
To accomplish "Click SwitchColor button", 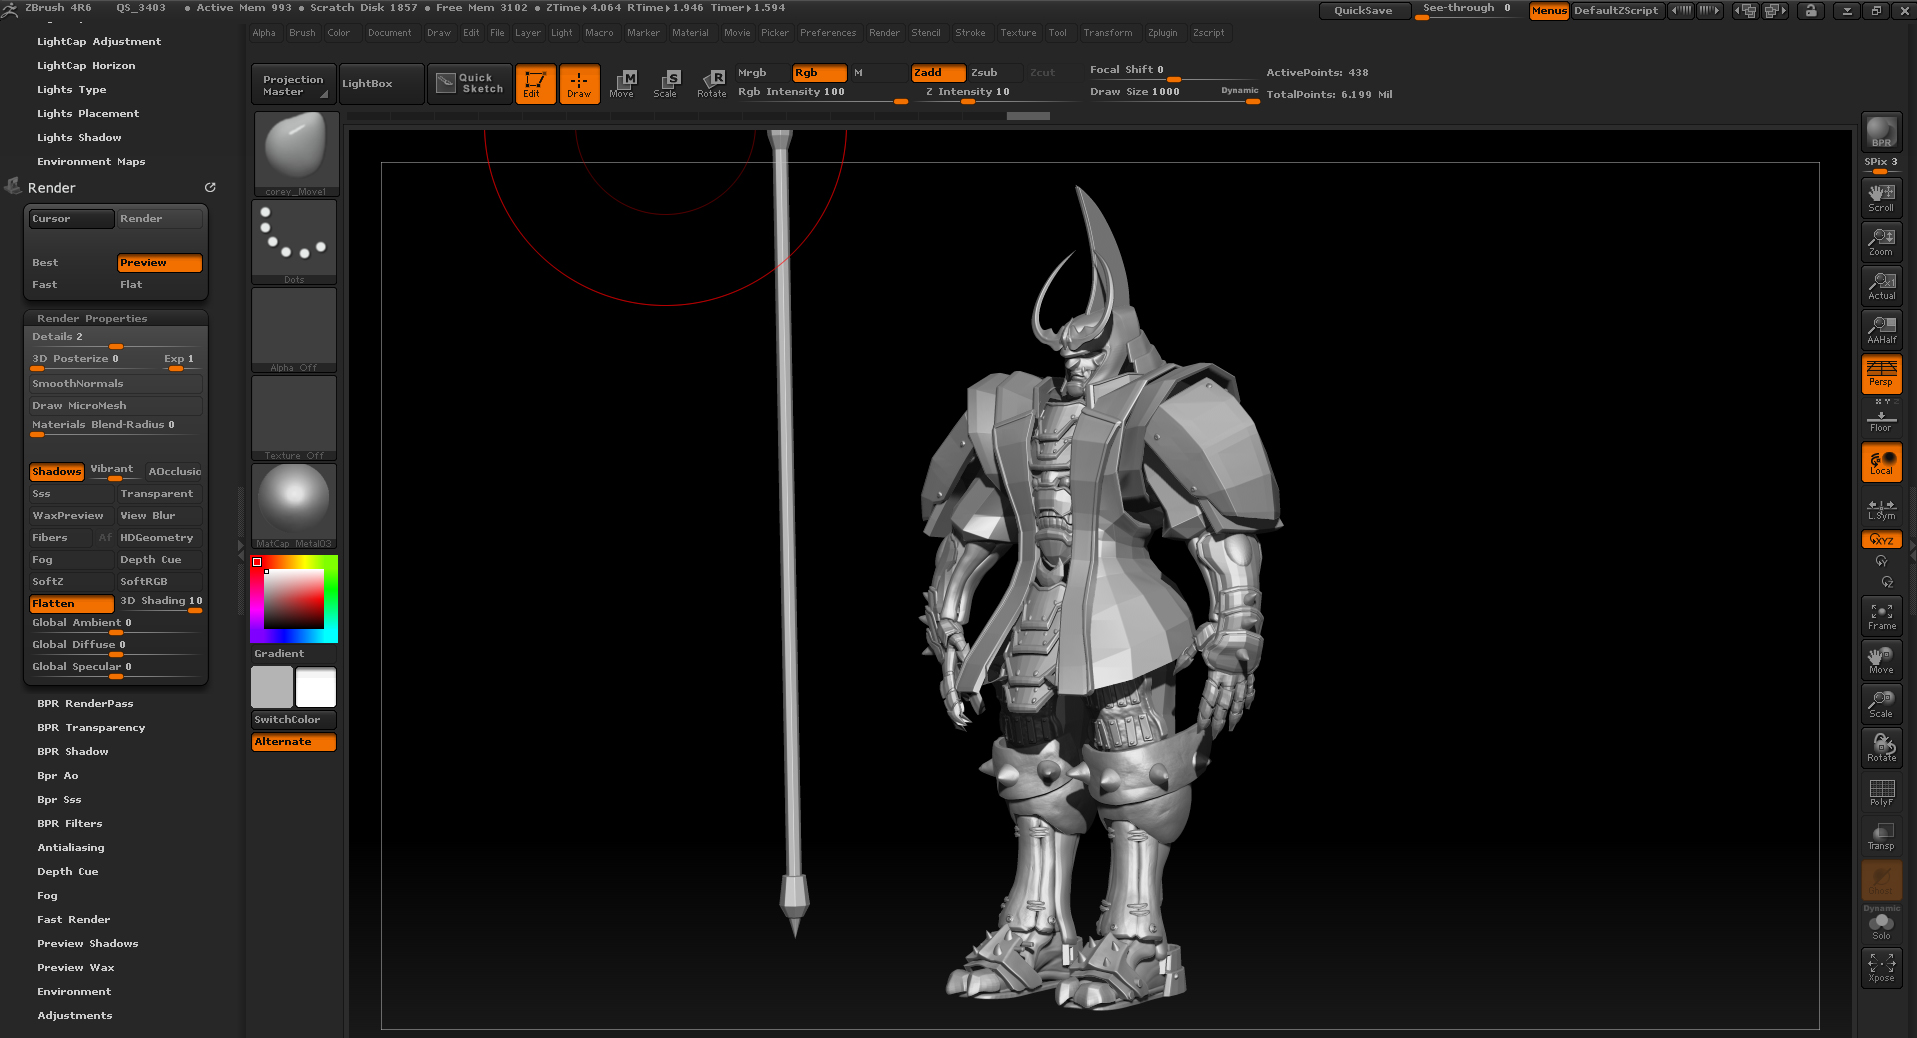I will tap(293, 720).
